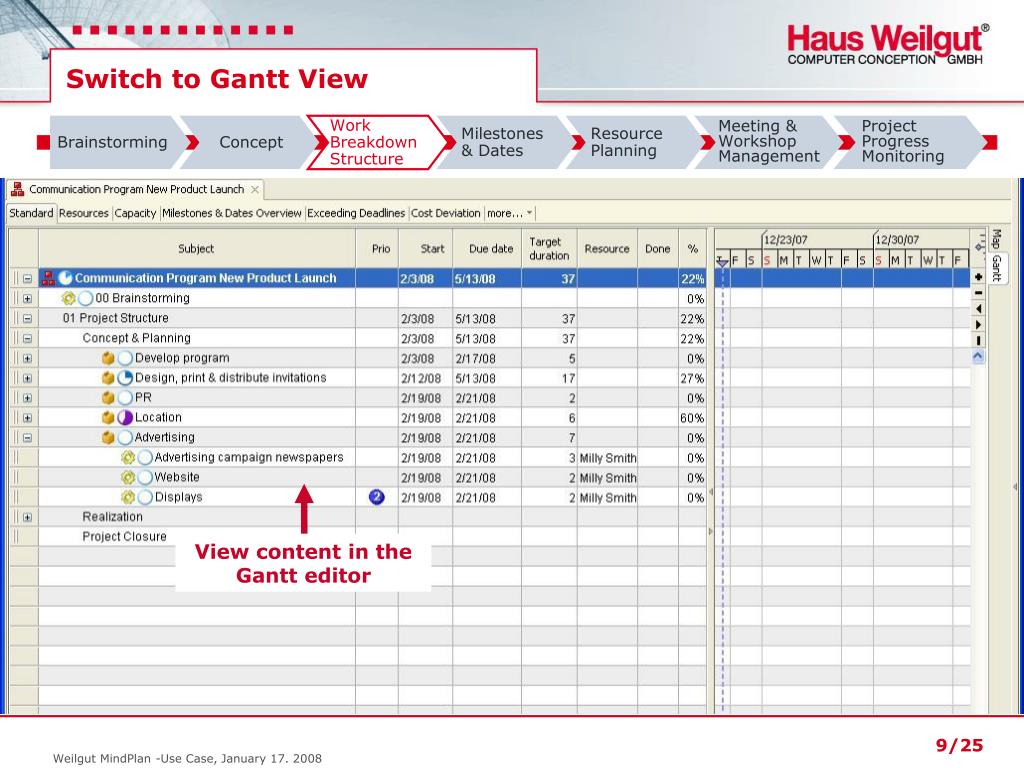
Task: Click package icon beside Design, print & distribute
Action: coord(108,377)
